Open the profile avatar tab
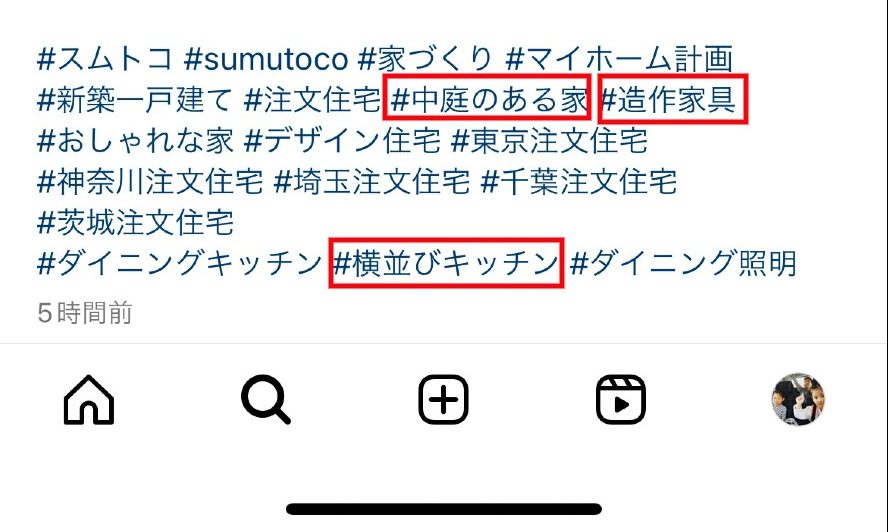Viewport: 888px width, 532px height. [x=798, y=399]
